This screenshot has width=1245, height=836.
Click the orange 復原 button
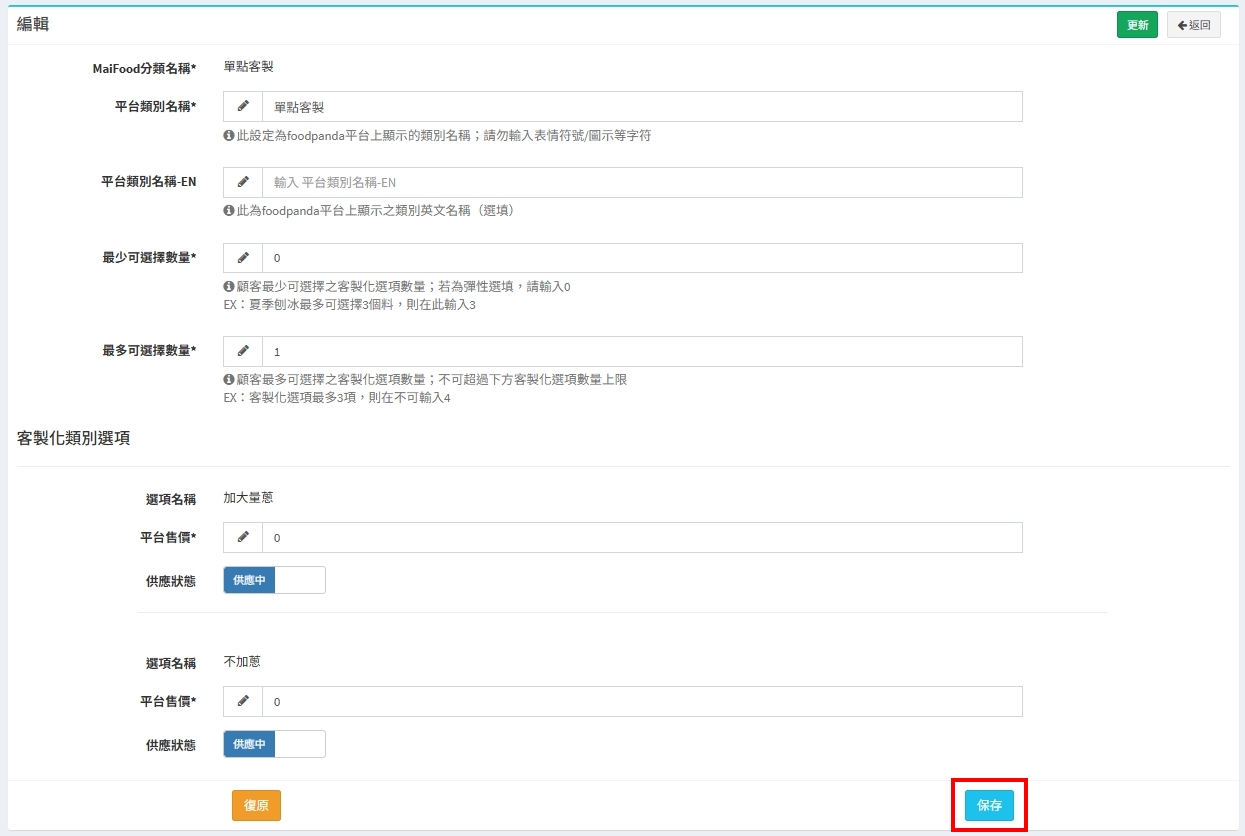click(256, 805)
